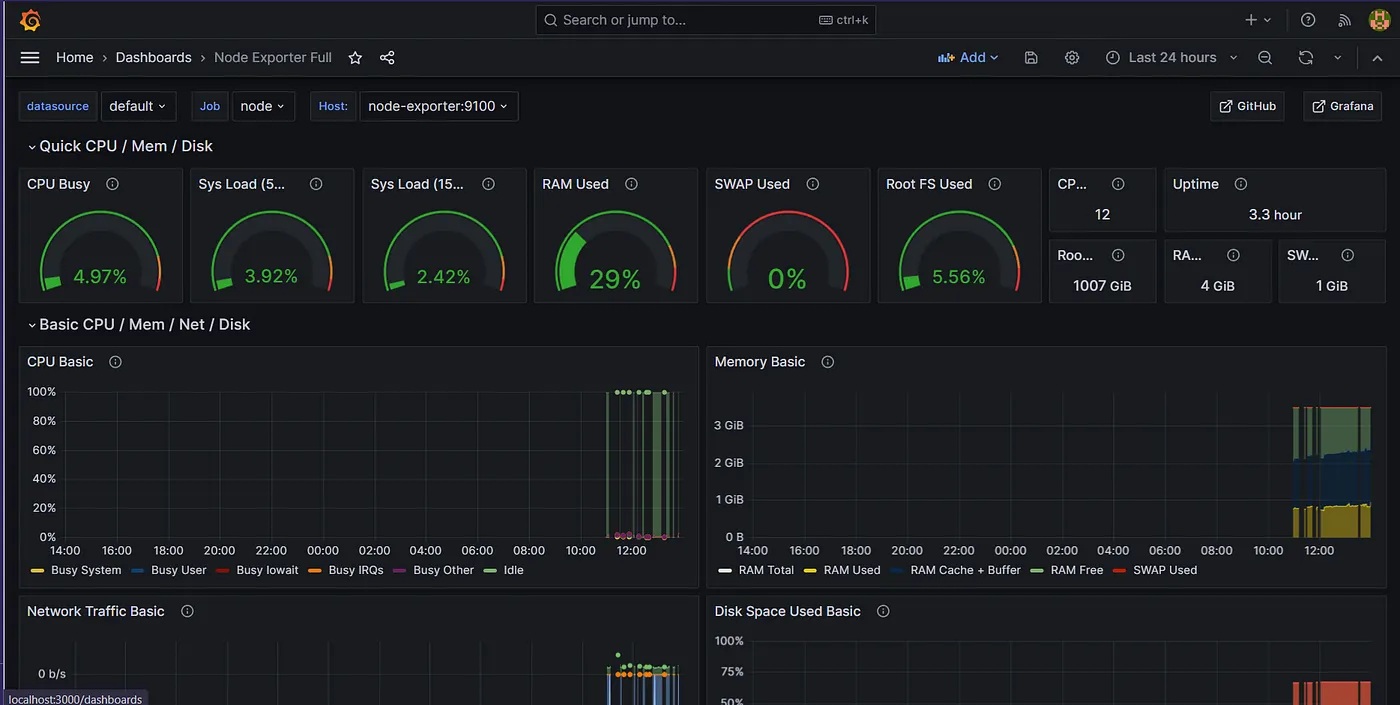The height and width of the screenshot is (705, 1400).
Task: Click the Search or jump to field
Action: (x=706, y=20)
